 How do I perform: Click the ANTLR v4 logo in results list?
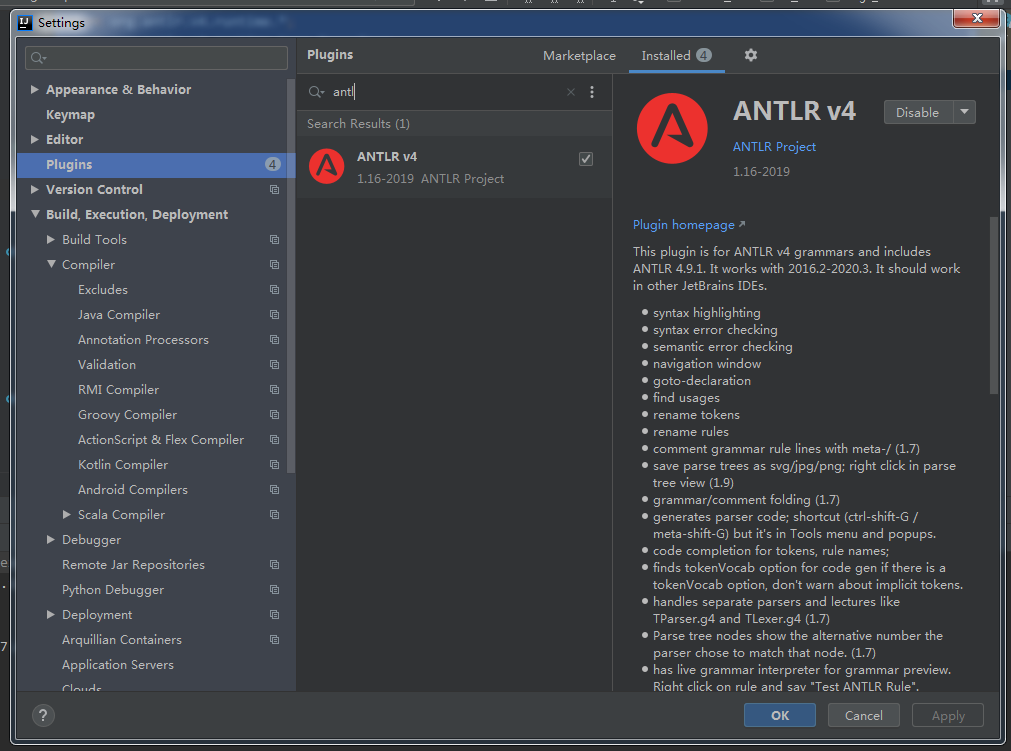(327, 166)
